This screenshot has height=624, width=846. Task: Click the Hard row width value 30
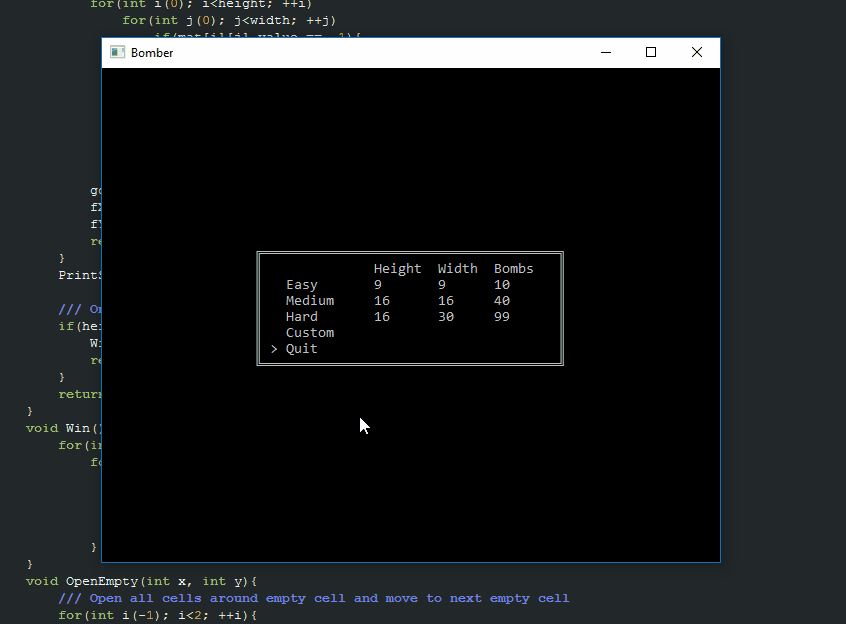point(446,317)
